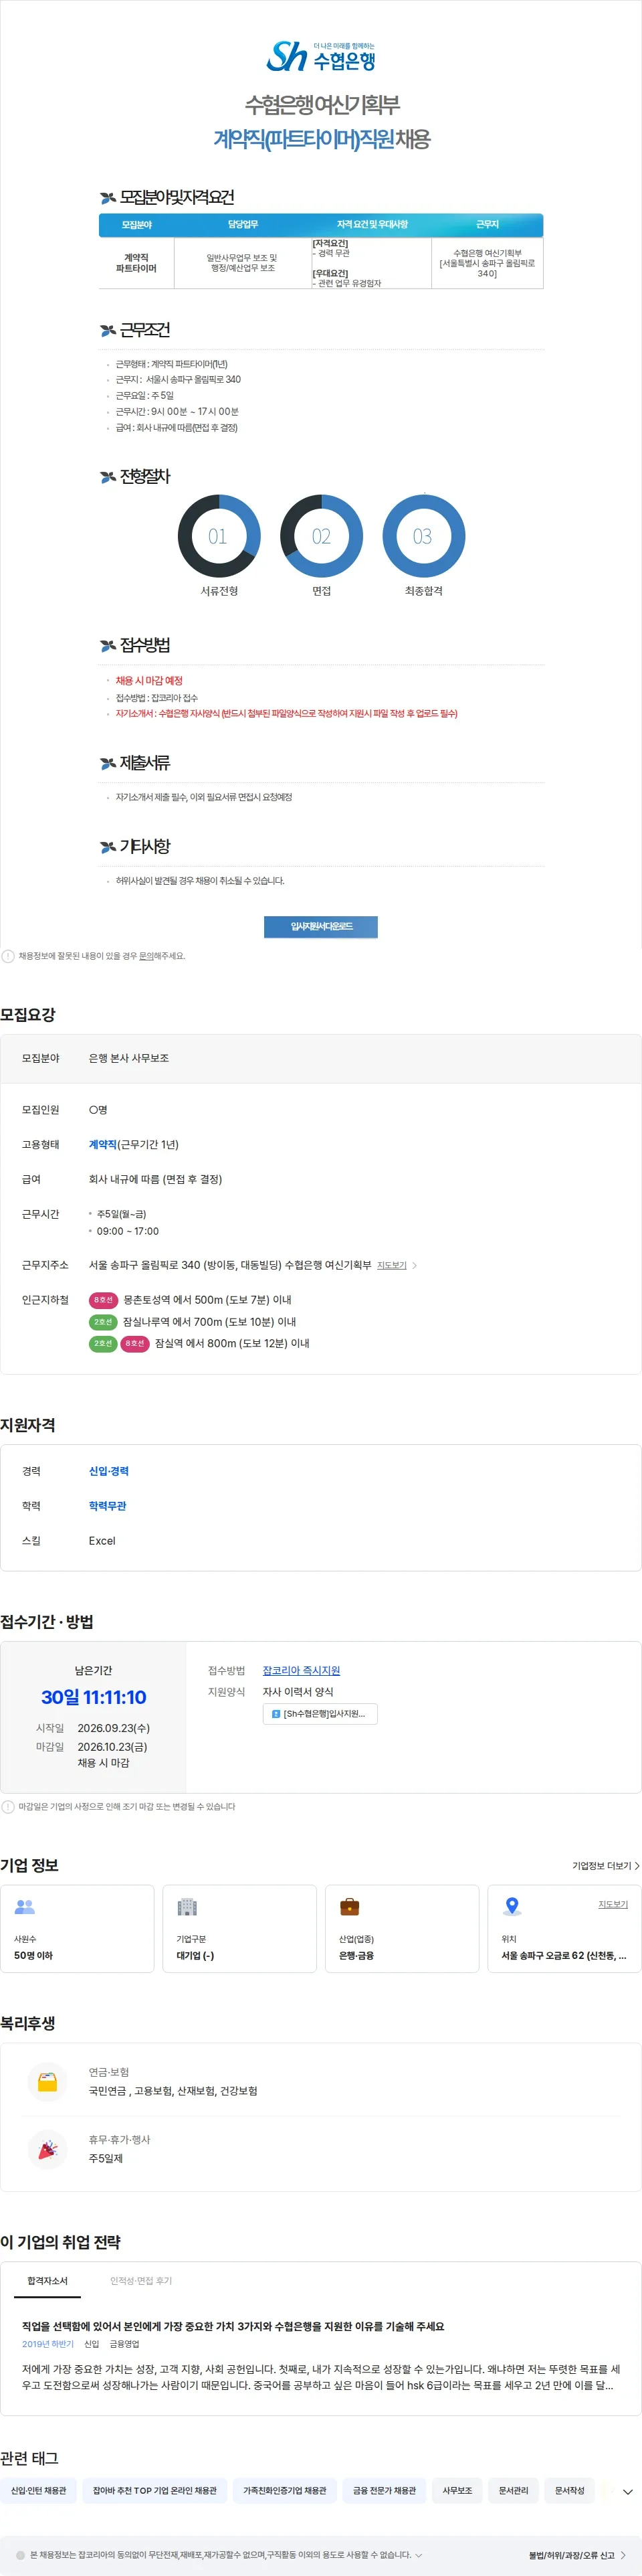The image size is (642, 2576).
Task: Click the 2호선 badge beside 잠실역
Action: pyautogui.click(x=103, y=1343)
